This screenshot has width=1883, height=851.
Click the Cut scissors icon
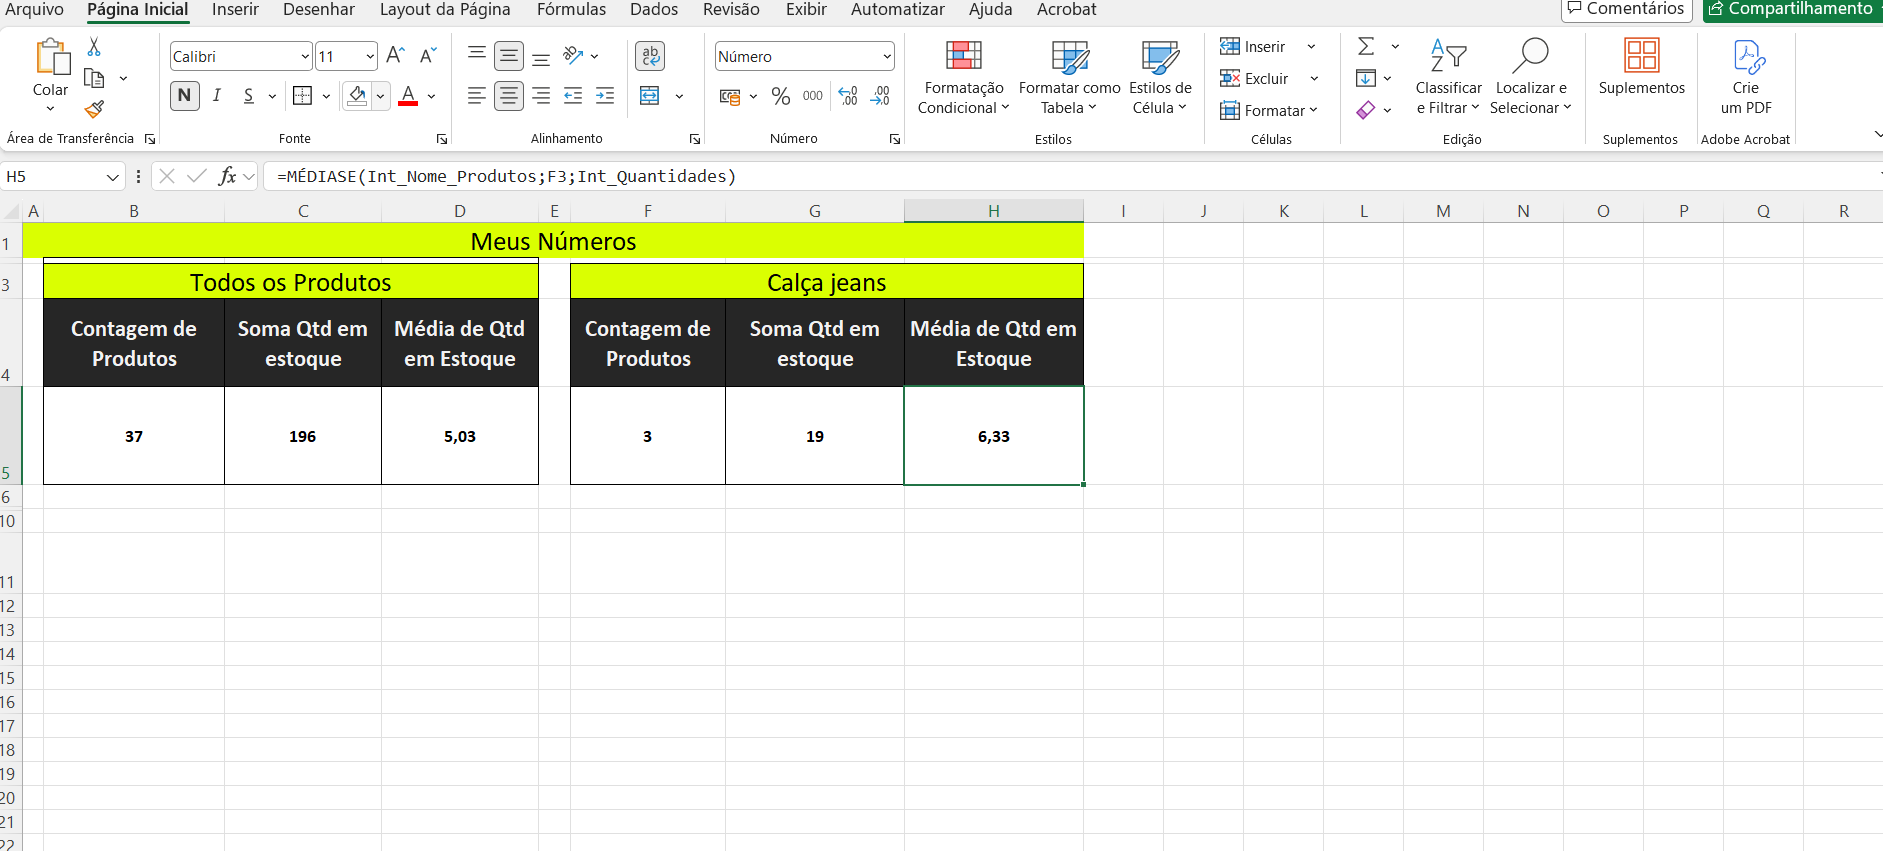(94, 47)
